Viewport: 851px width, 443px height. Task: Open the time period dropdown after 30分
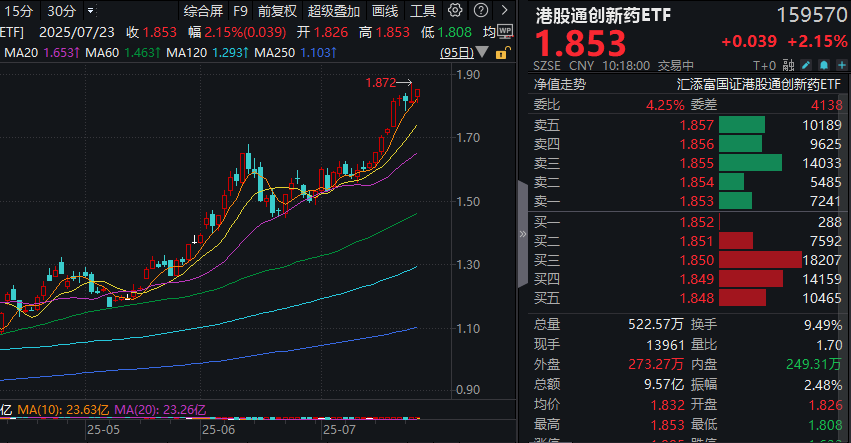pos(91,12)
